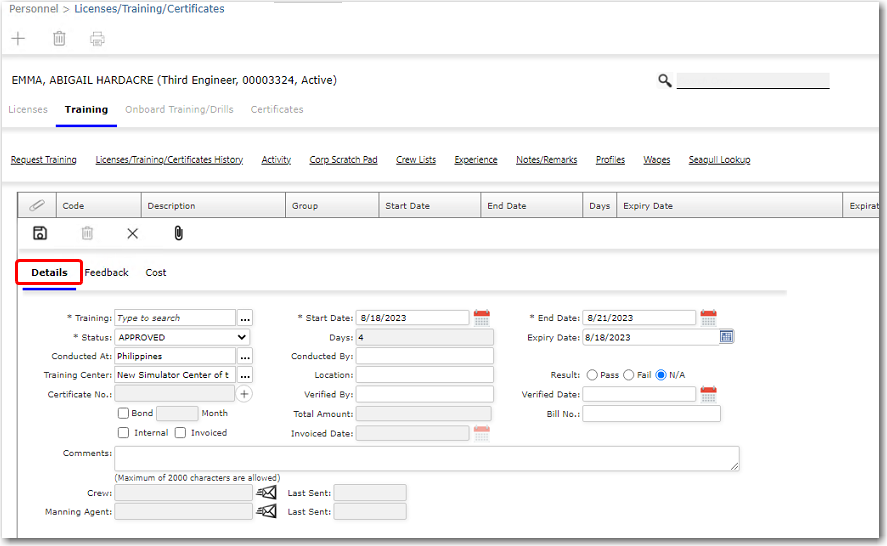Click the Certificate No. plus circle icon
Image resolution: width=887 pixels, height=546 pixels.
(244, 394)
